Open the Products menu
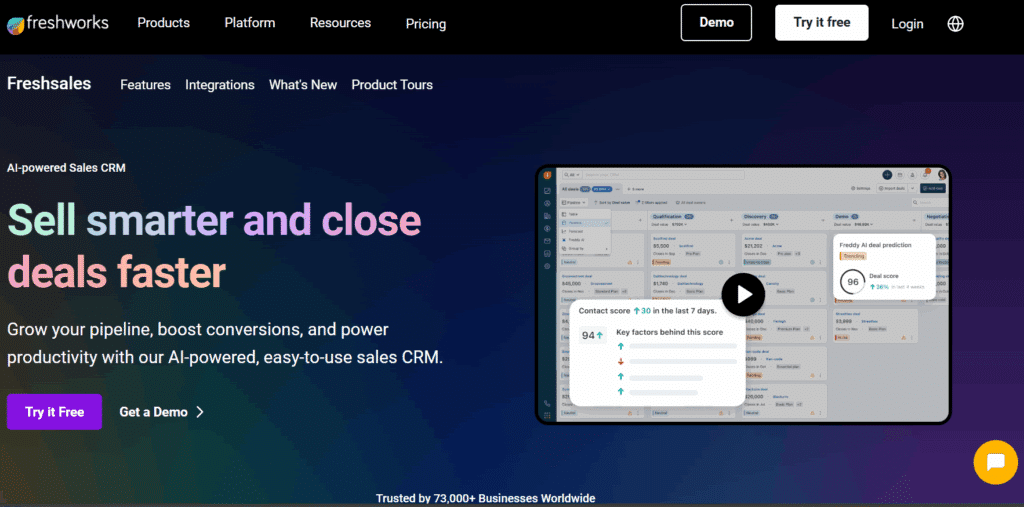This screenshot has width=1024, height=507. [x=163, y=23]
